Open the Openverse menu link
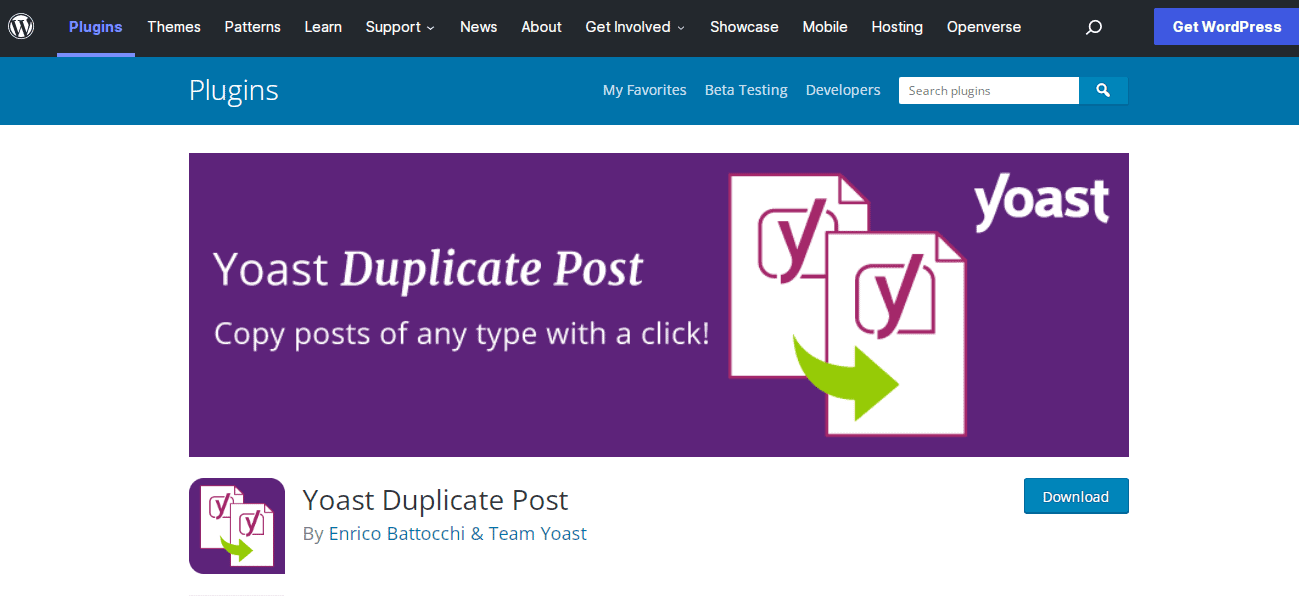Screen dimensions: 1299x596 pyautogui.click(x=984, y=27)
